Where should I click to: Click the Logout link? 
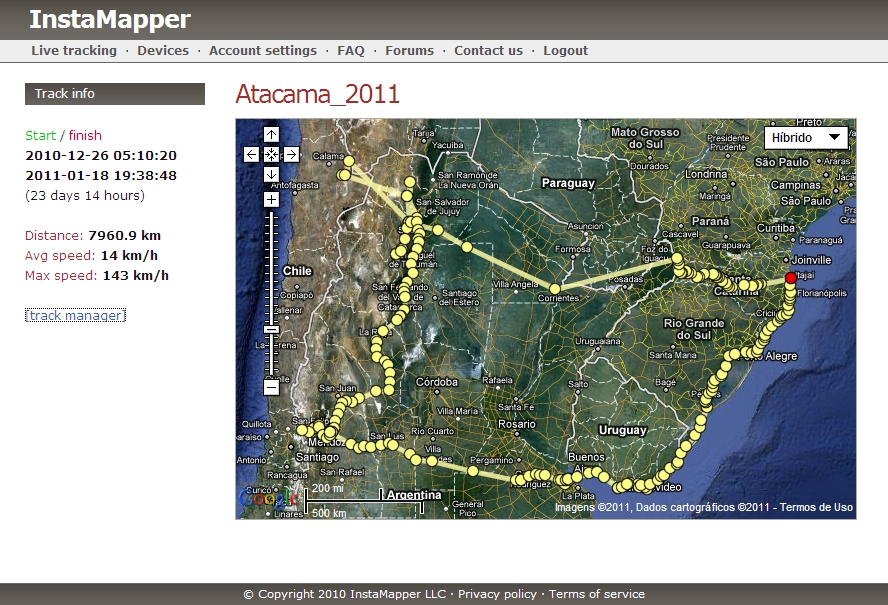coord(566,51)
